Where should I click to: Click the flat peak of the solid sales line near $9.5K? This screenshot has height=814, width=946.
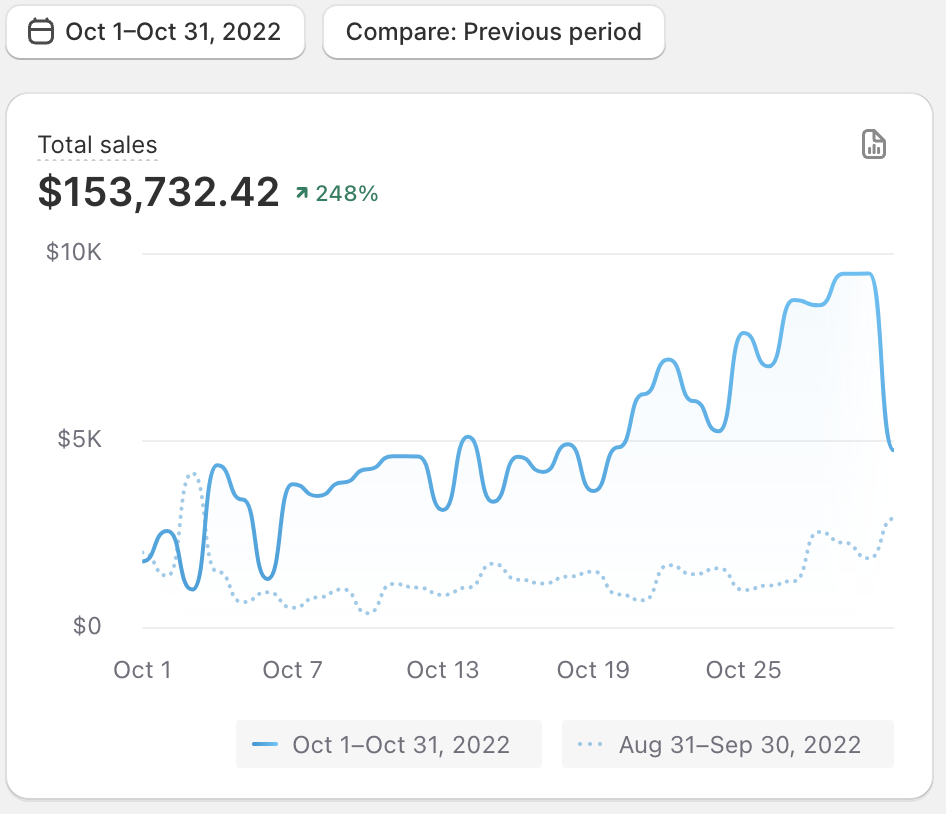[855, 274]
